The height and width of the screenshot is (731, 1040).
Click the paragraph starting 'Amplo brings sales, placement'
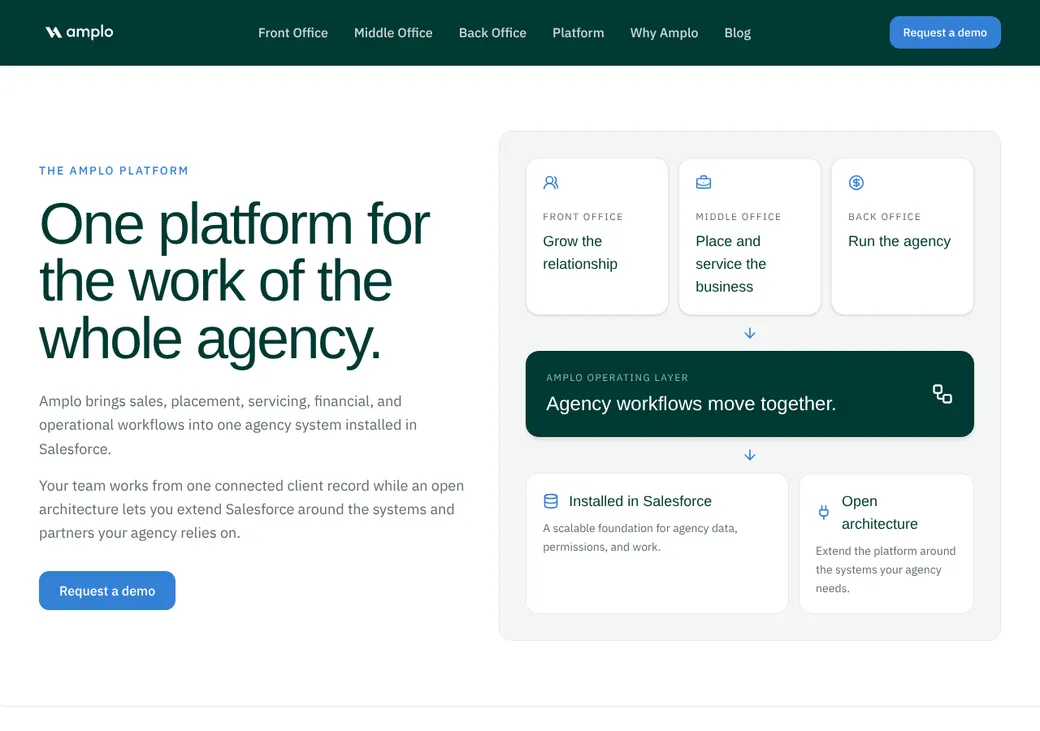[x=228, y=425]
